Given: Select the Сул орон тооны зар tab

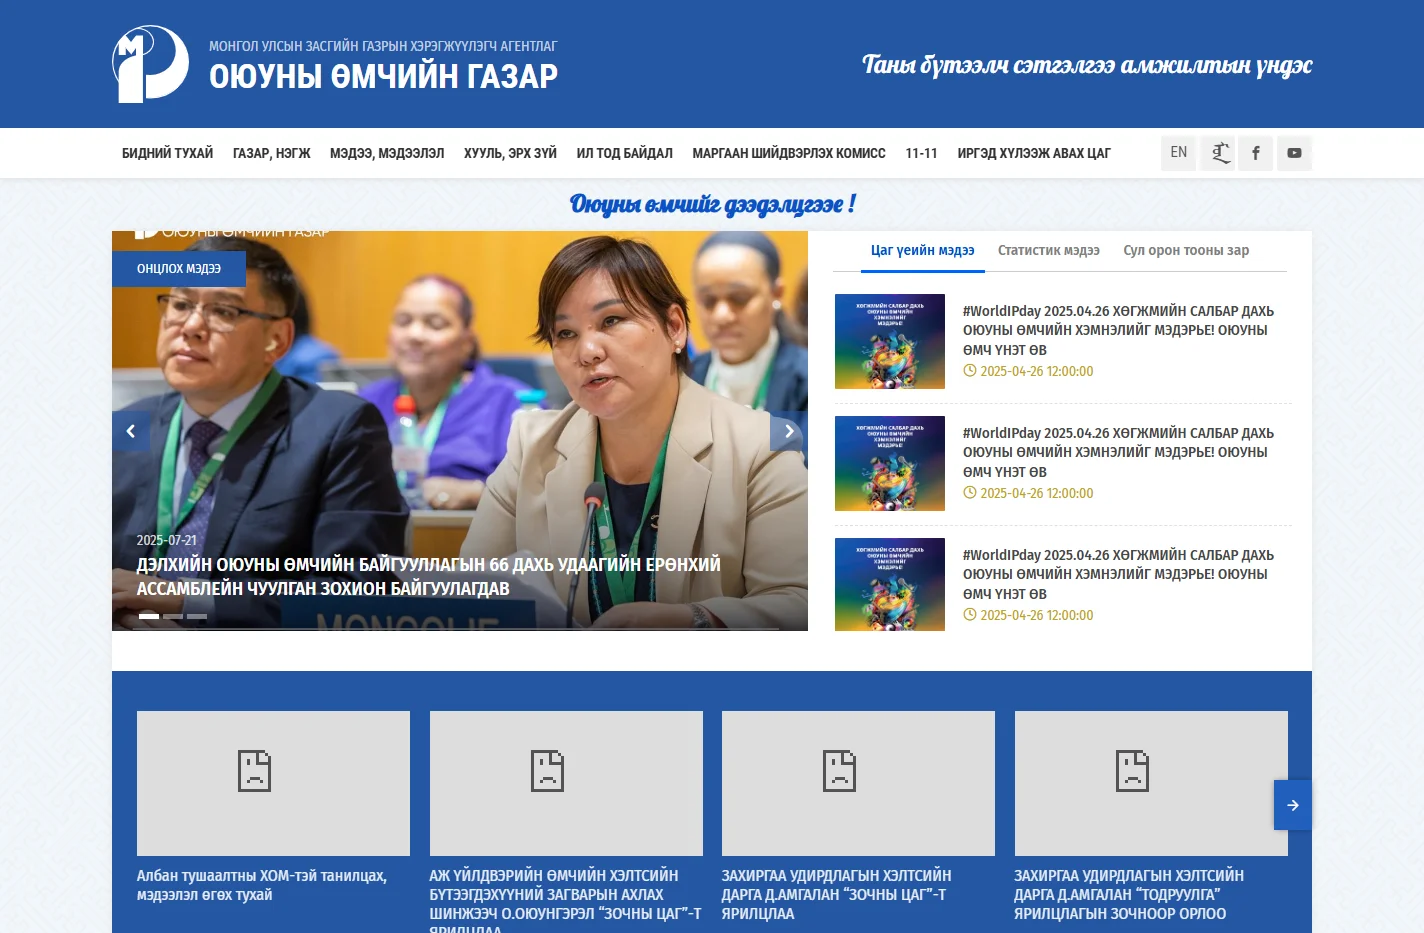Looking at the screenshot, I should [1186, 251].
